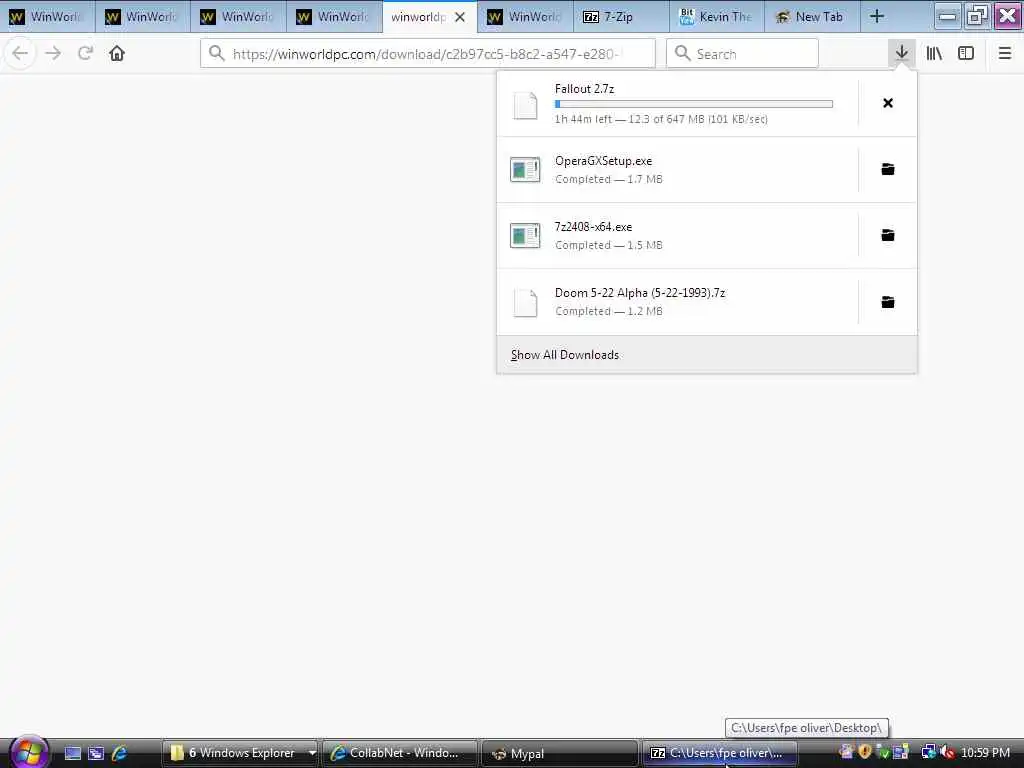The height and width of the screenshot is (768, 1024).
Task: Click the 7z2408-x64.exe file icon
Action: coord(525,236)
